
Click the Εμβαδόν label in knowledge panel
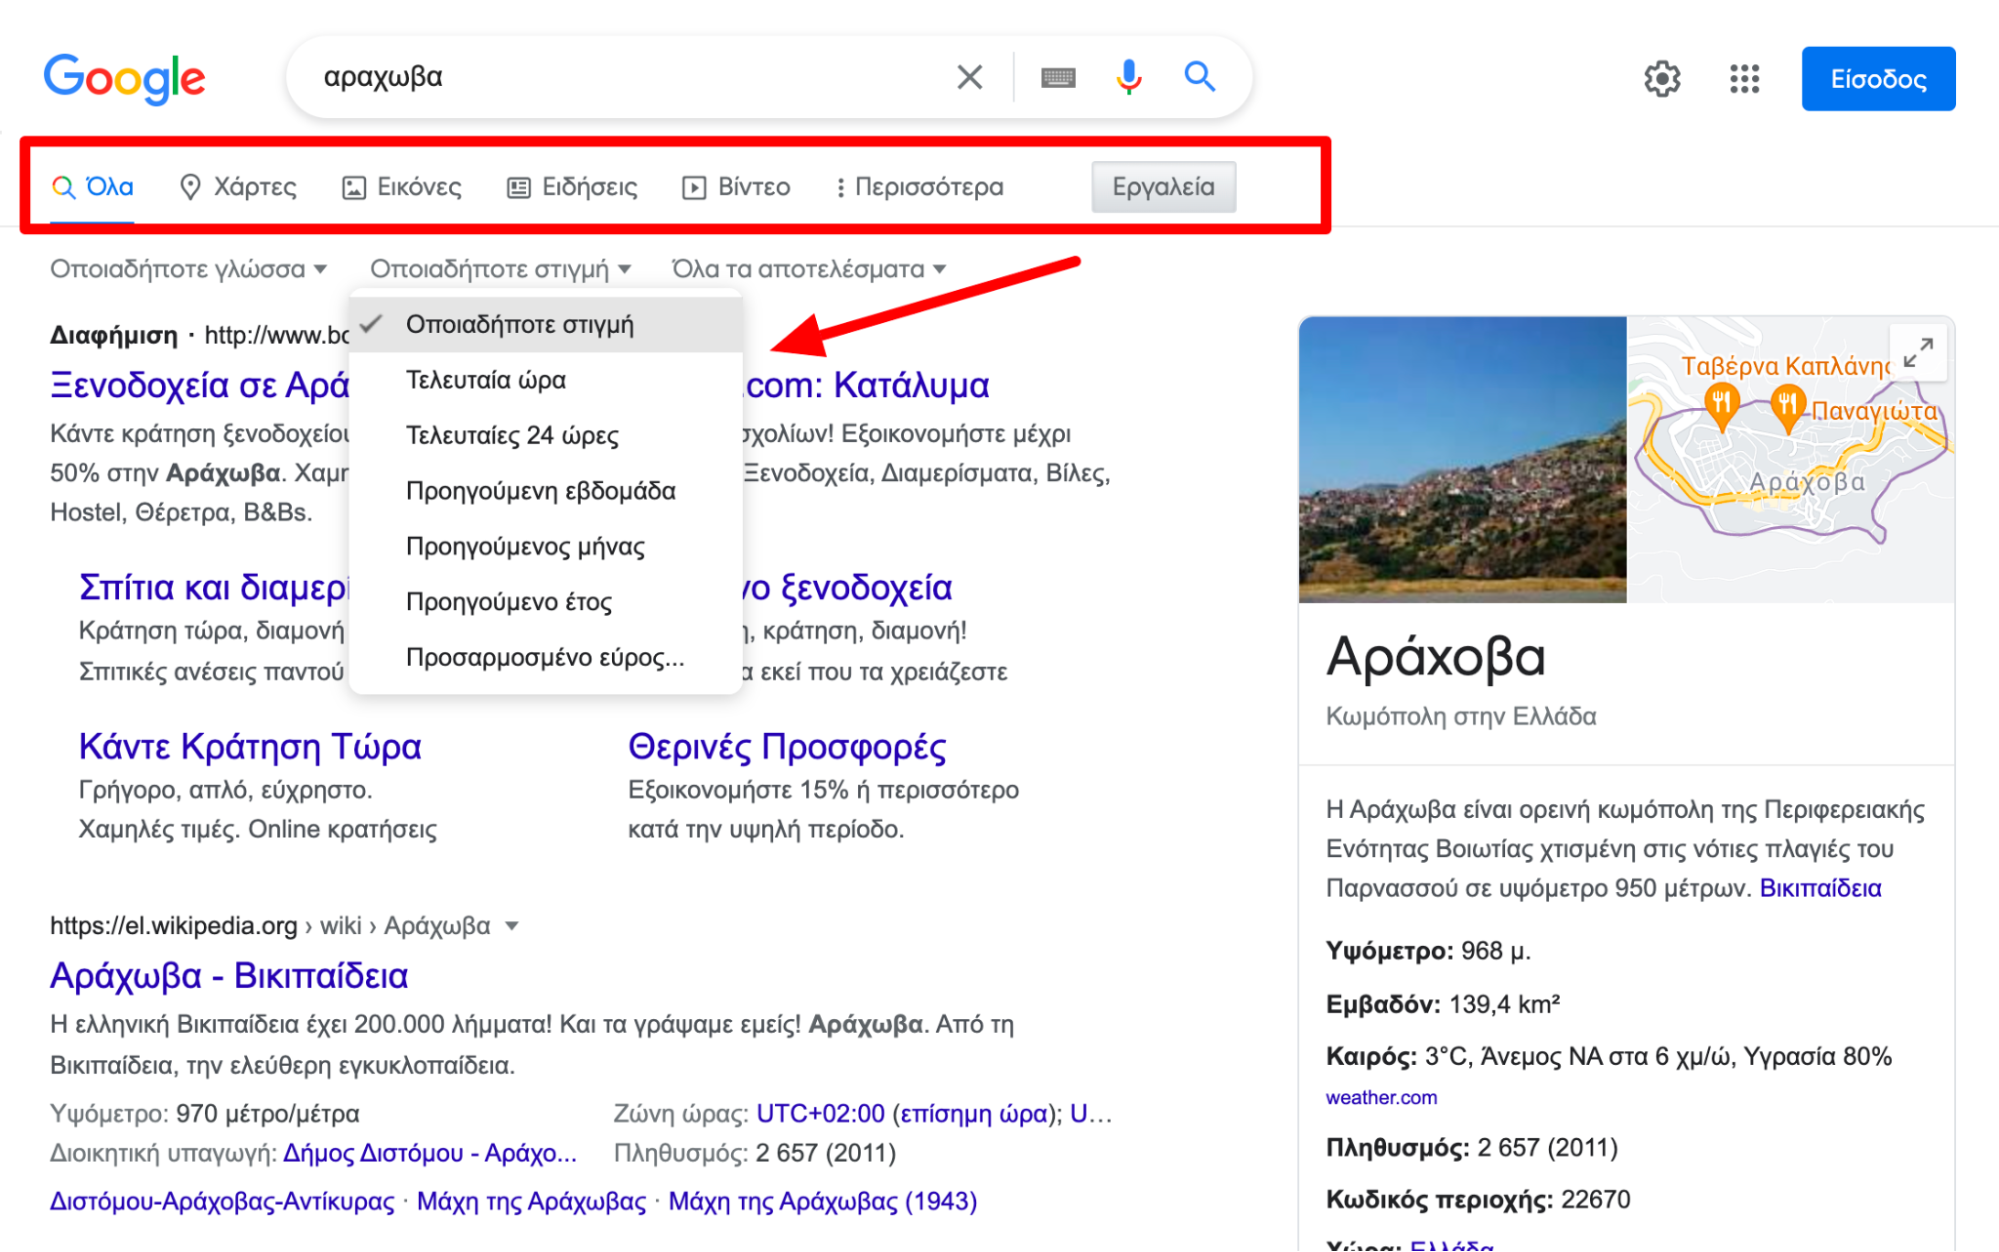pyautogui.click(x=1383, y=1004)
